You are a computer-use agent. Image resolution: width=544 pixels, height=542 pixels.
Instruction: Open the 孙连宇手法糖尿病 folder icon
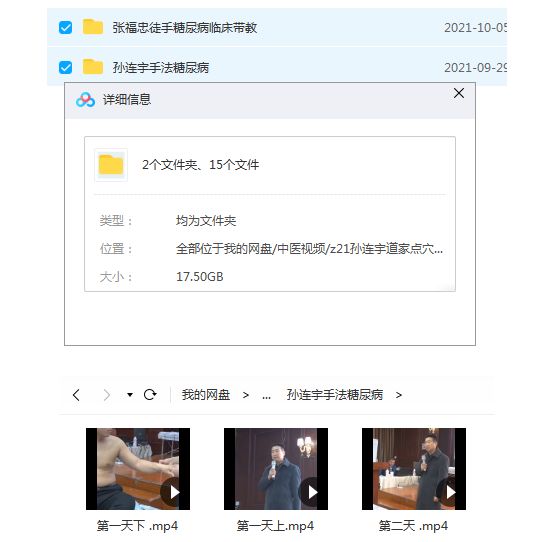click(93, 67)
